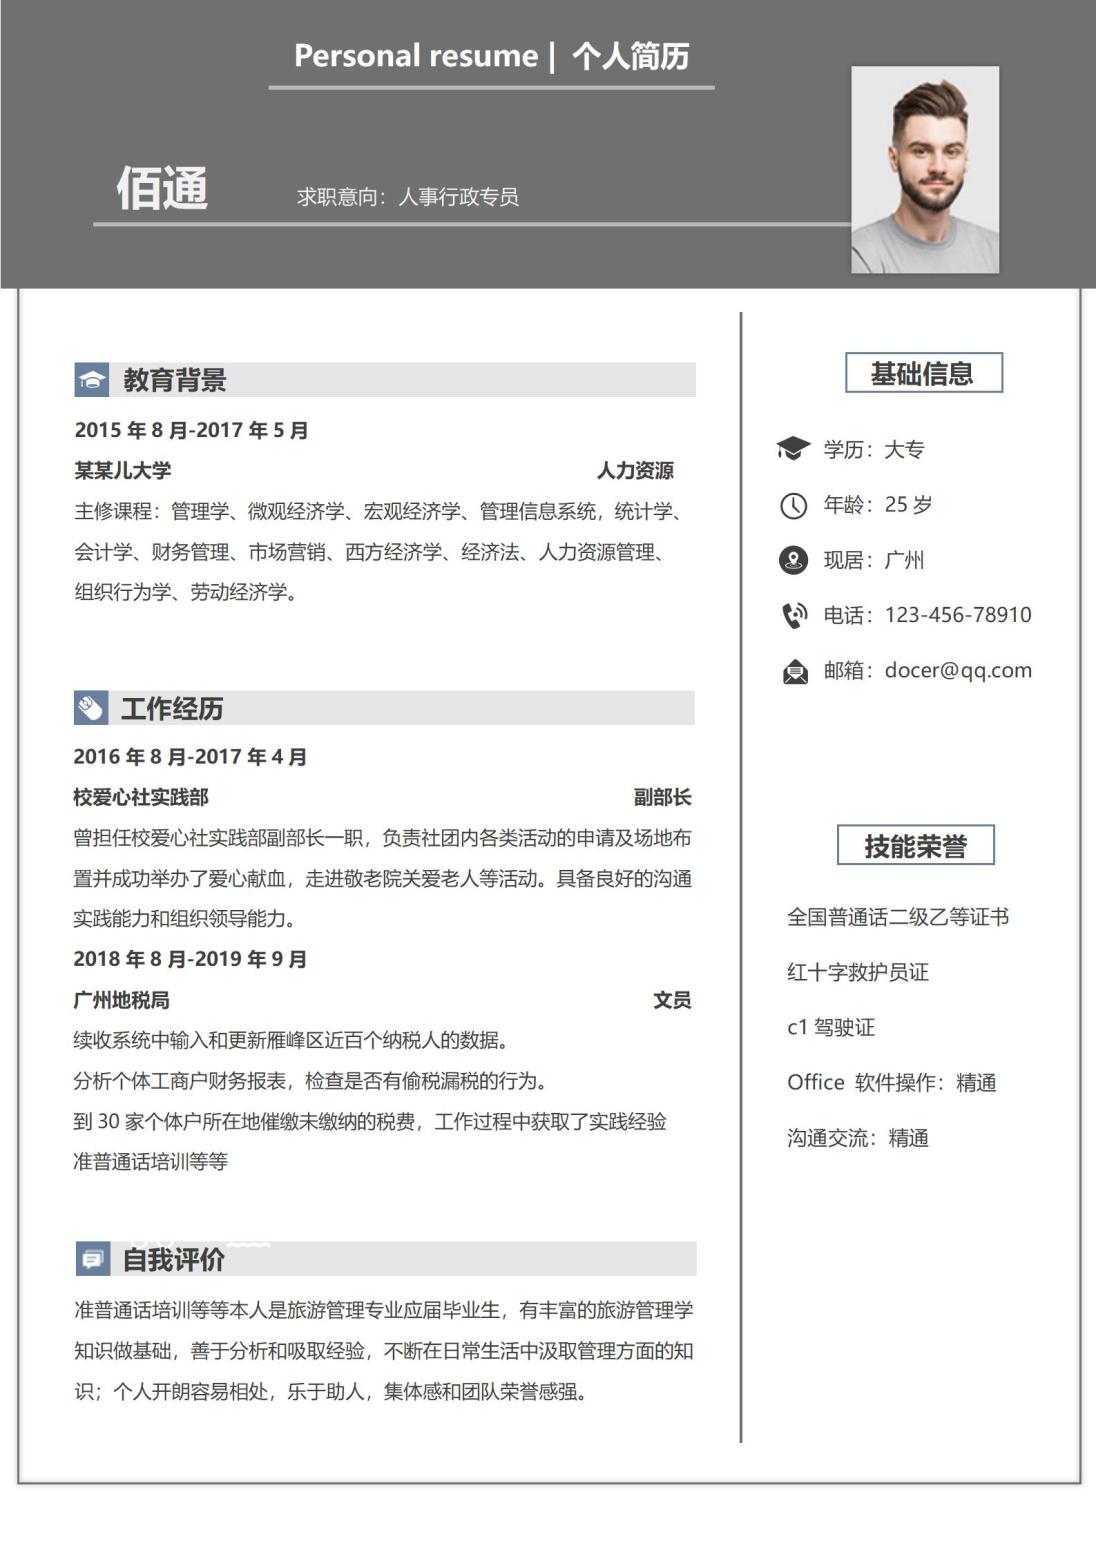The width and height of the screenshot is (1096, 1550).
Task: Click the line starting 主修课程：管理学
Action: click(378, 511)
